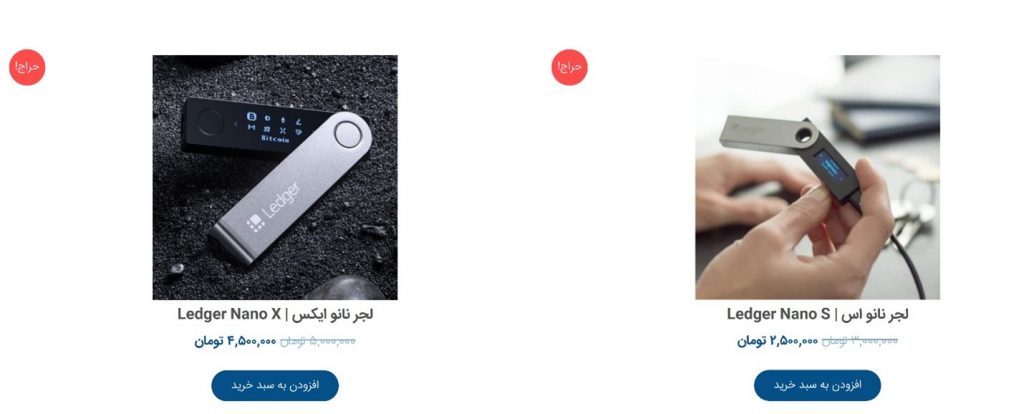Viewport: 1024px width, 414px height.
Task: Open the Ledger Nano S product photo
Action: point(817,177)
